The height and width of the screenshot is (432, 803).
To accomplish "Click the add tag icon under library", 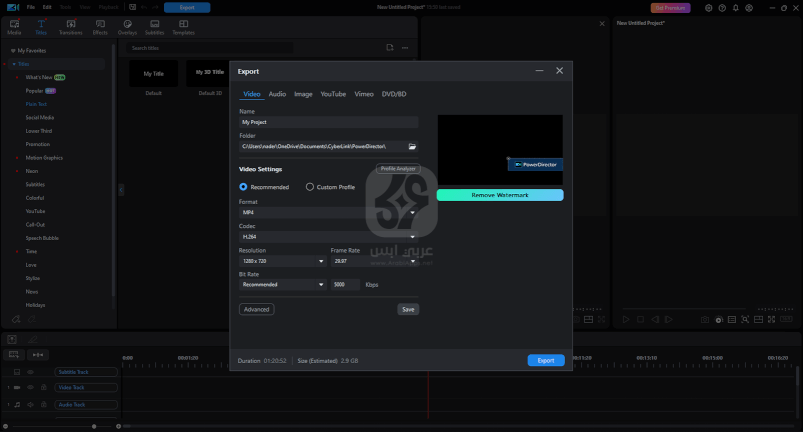I will pyautogui.click(x=16, y=319).
